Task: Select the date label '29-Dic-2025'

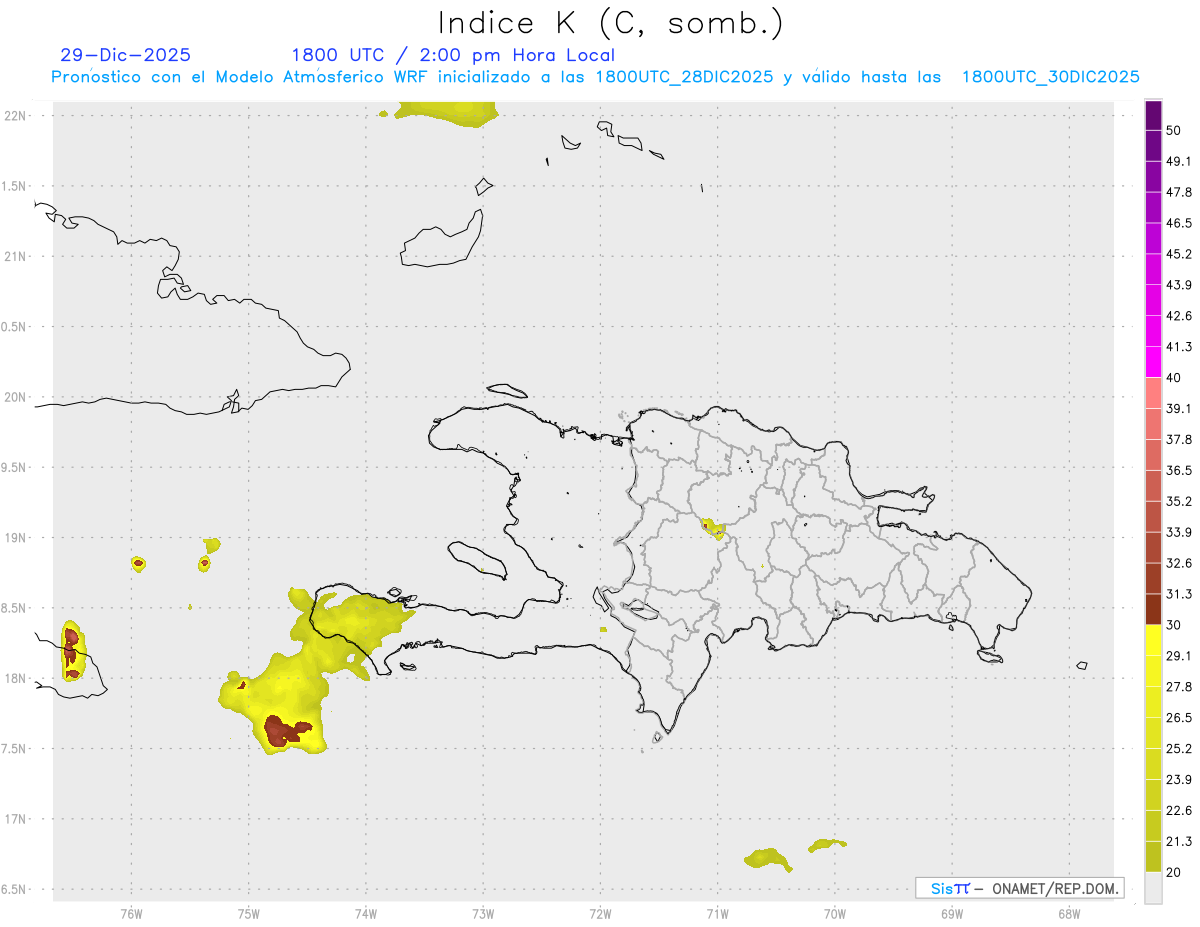Action: pos(125,55)
